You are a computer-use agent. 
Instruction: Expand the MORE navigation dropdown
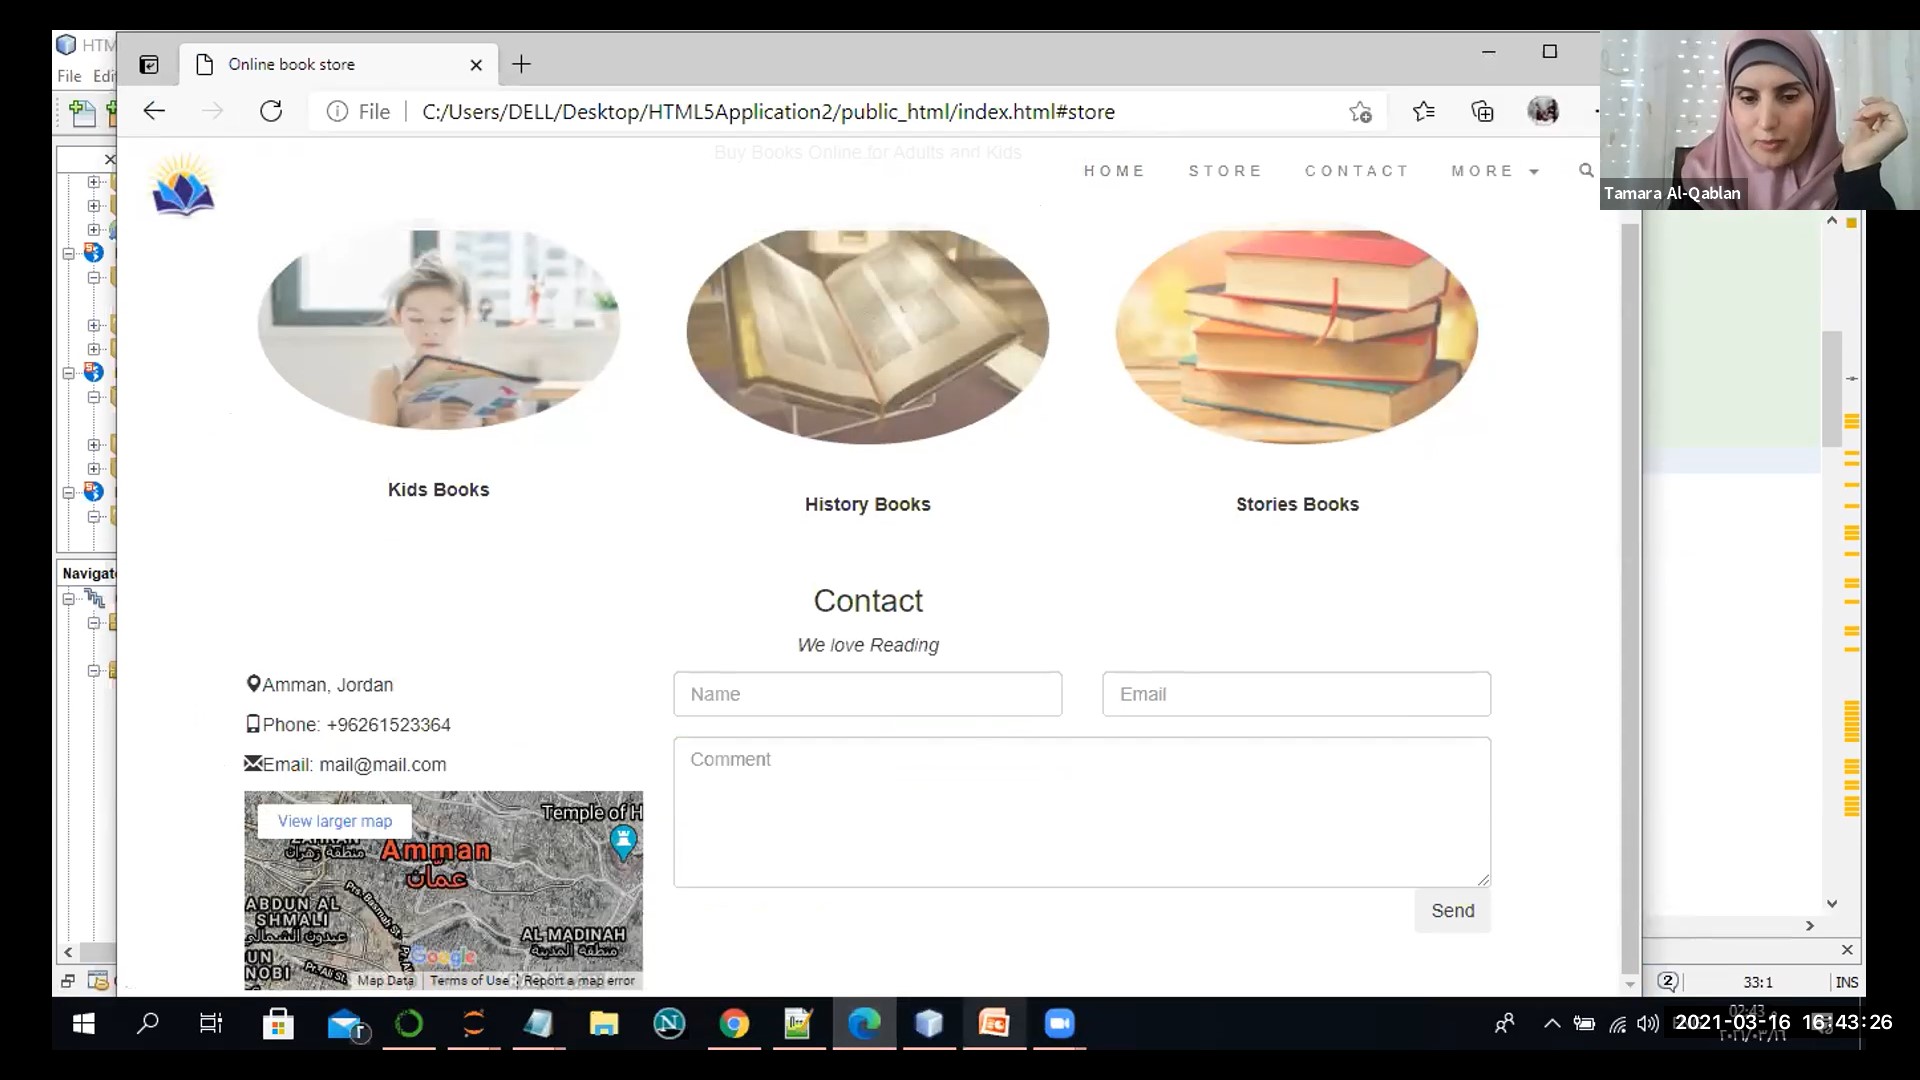[1495, 171]
